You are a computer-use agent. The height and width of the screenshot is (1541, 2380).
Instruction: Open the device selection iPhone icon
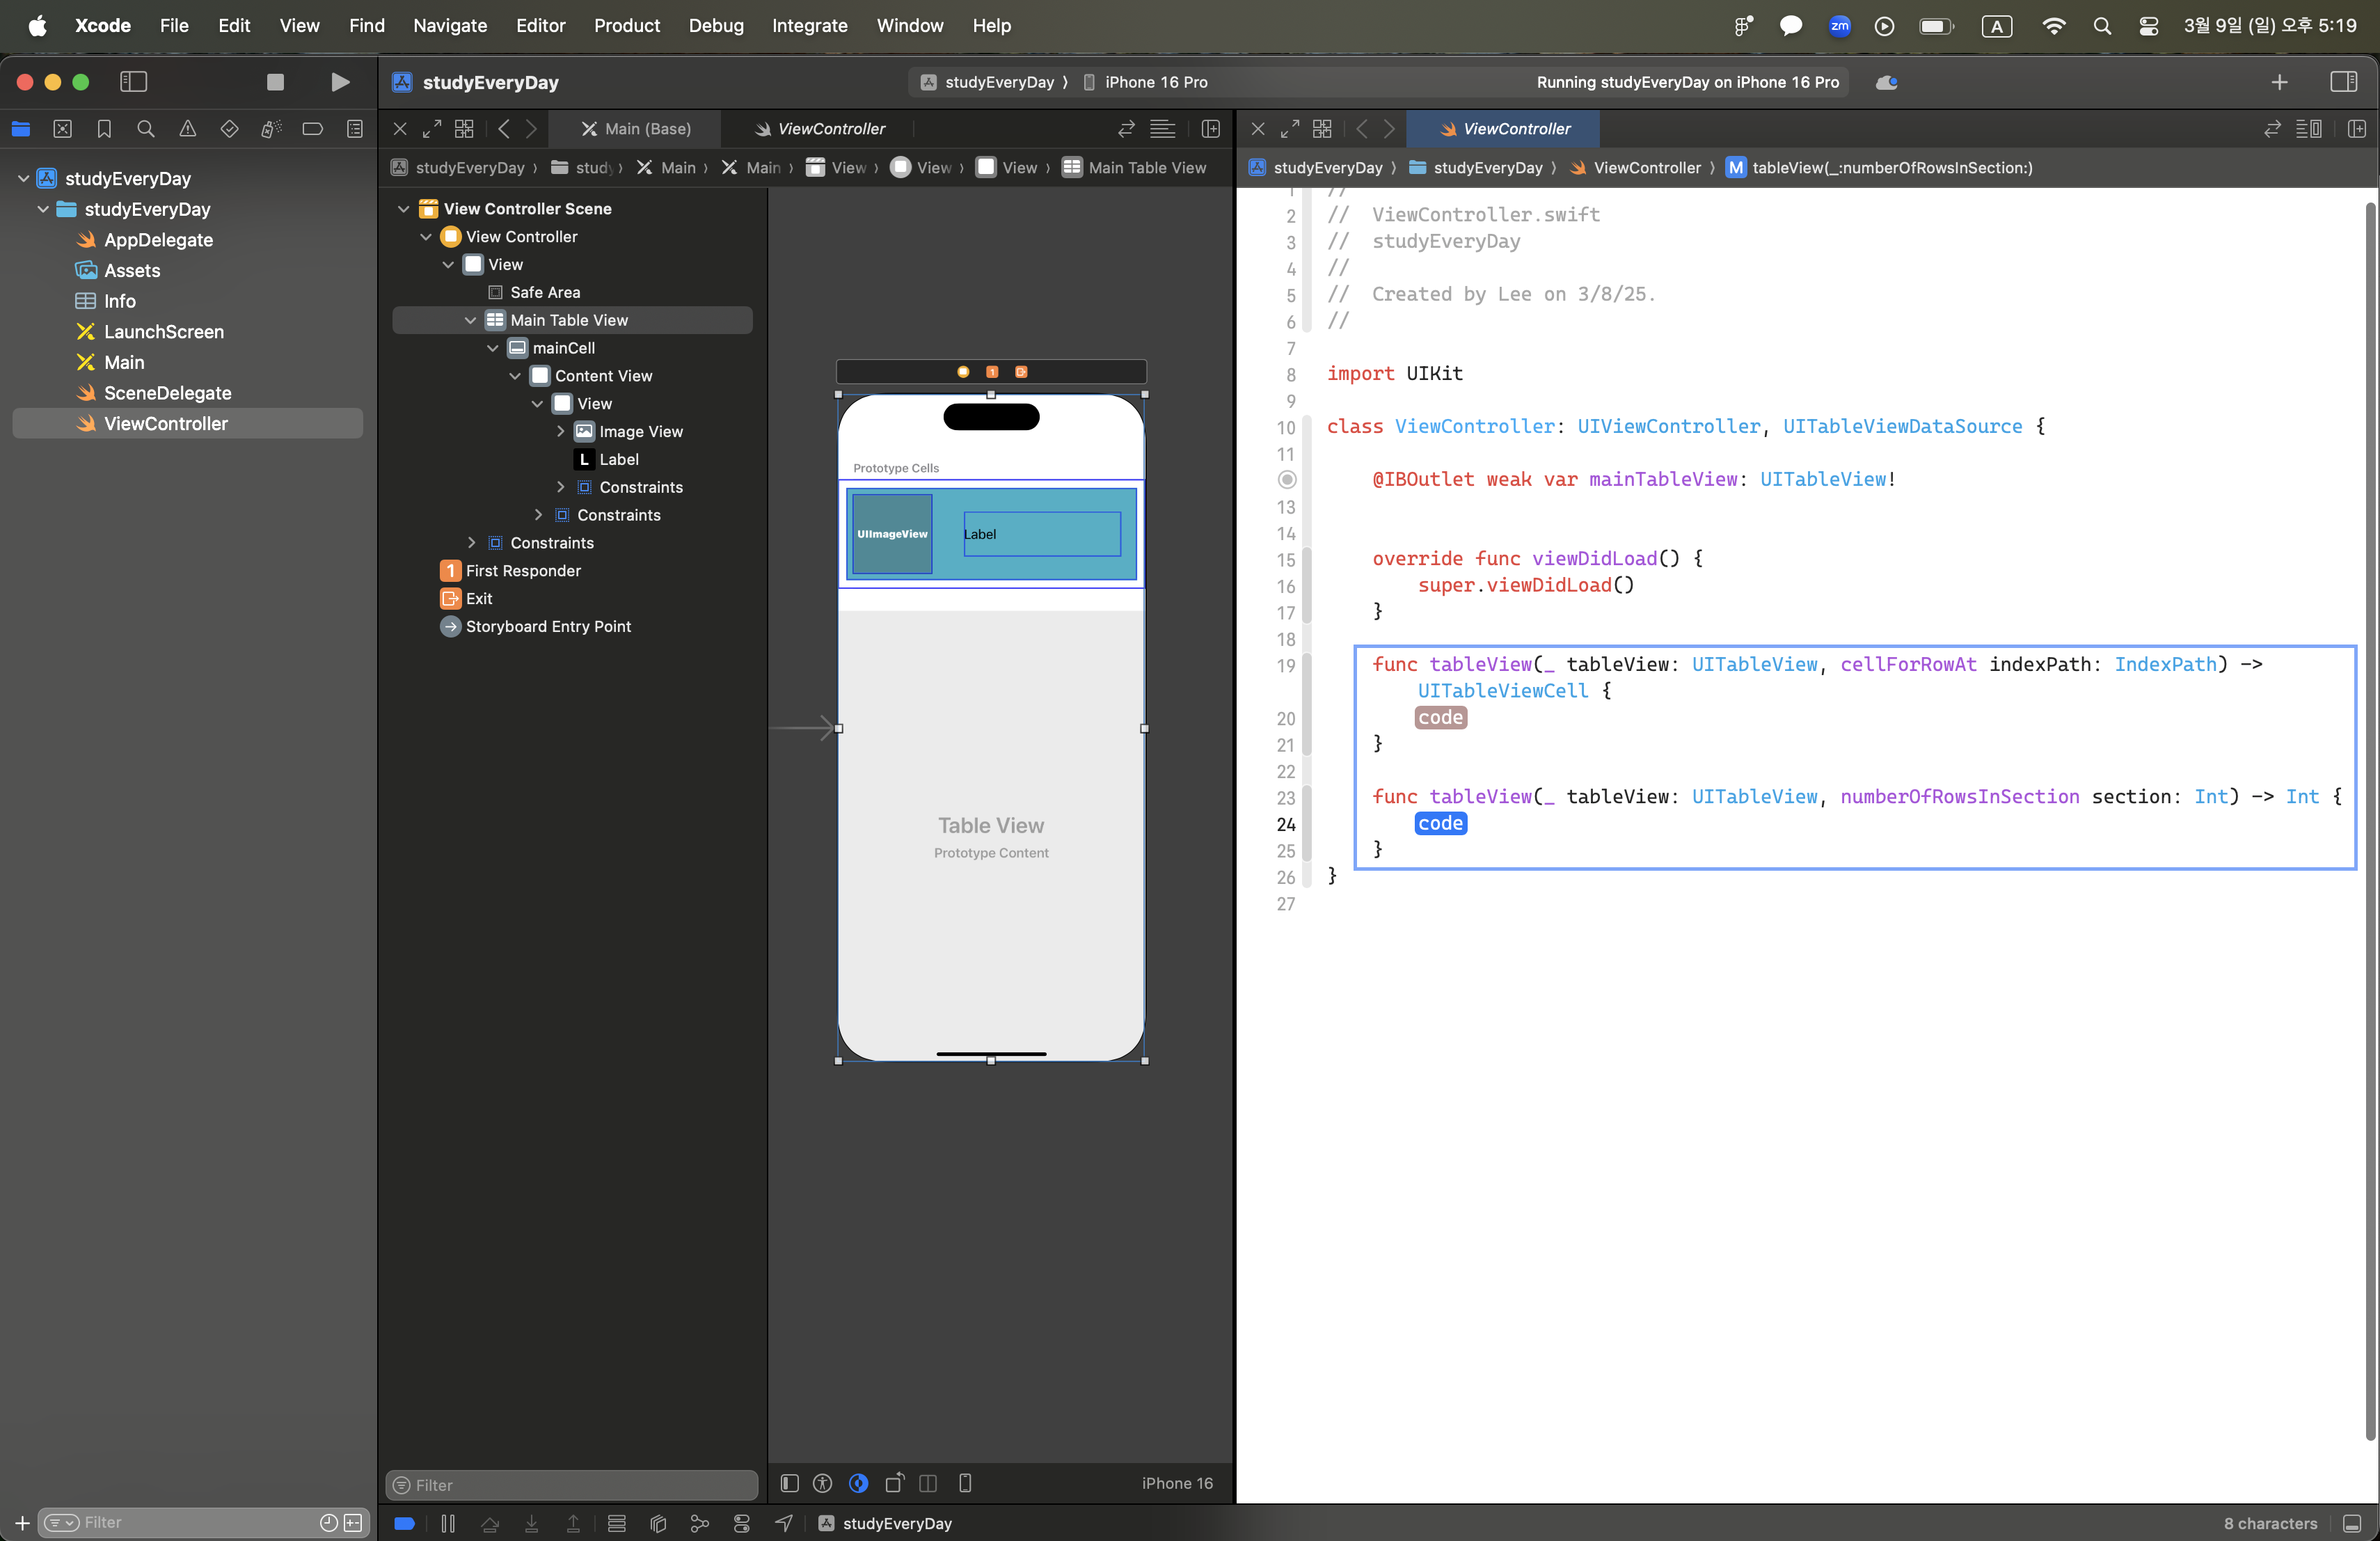[x=965, y=1483]
